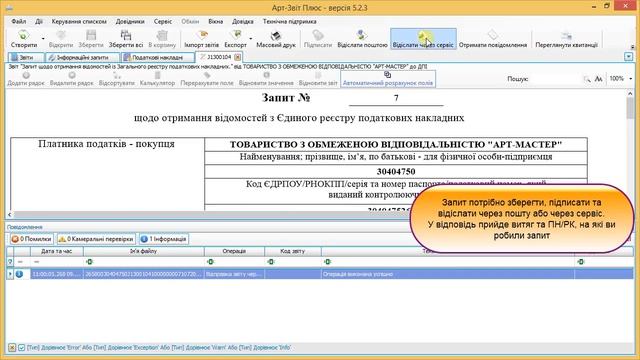The width and height of the screenshot is (640, 360).
Task: Expand the arrow beside Експорт
Action: pos(251,39)
